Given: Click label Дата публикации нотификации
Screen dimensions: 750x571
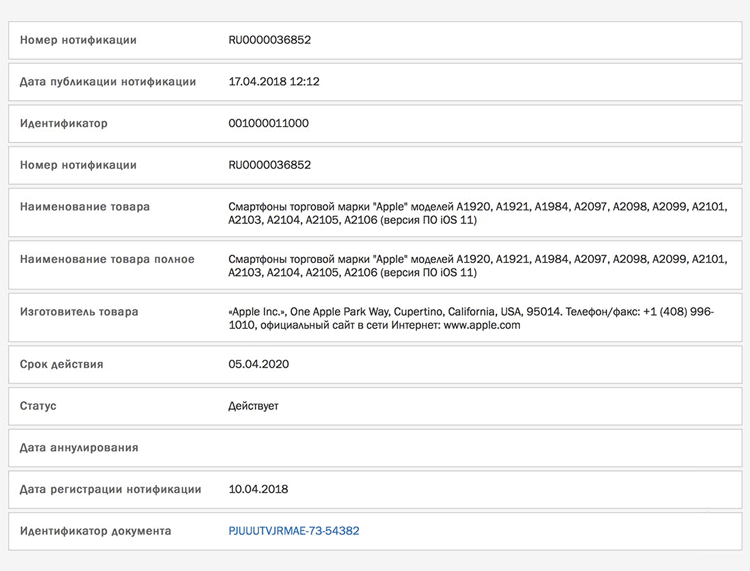Looking at the screenshot, I should pos(108,82).
